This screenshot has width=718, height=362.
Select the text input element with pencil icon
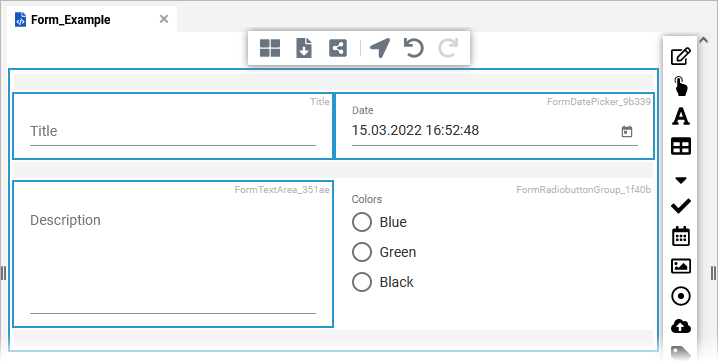680,56
